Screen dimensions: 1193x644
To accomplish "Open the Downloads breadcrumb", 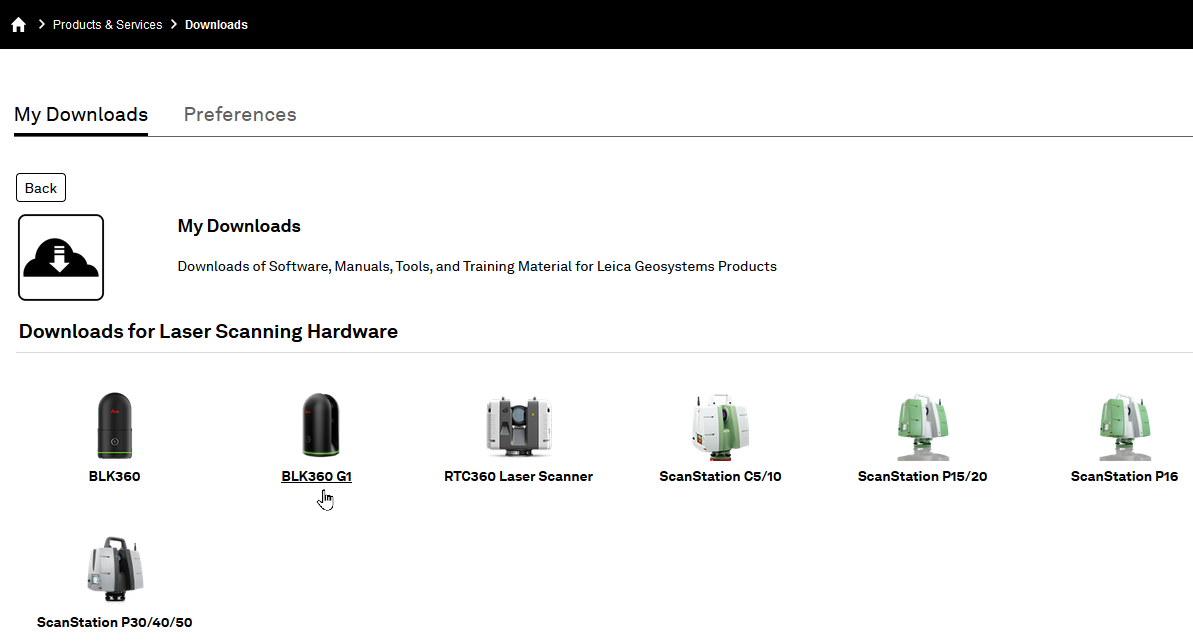I will pos(216,24).
